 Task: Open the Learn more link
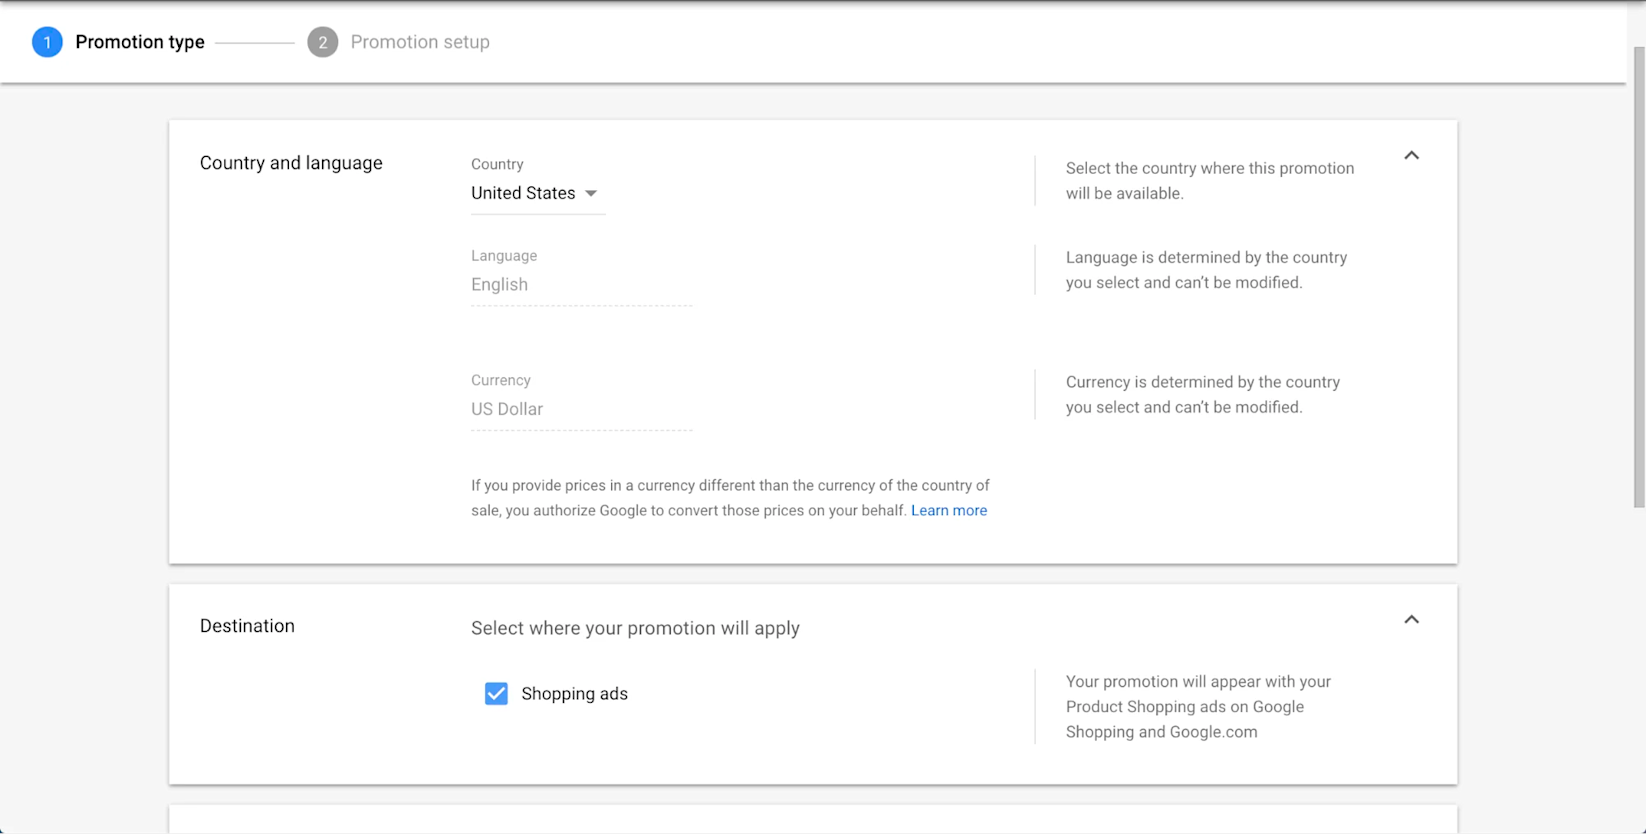[x=949, y=511]
